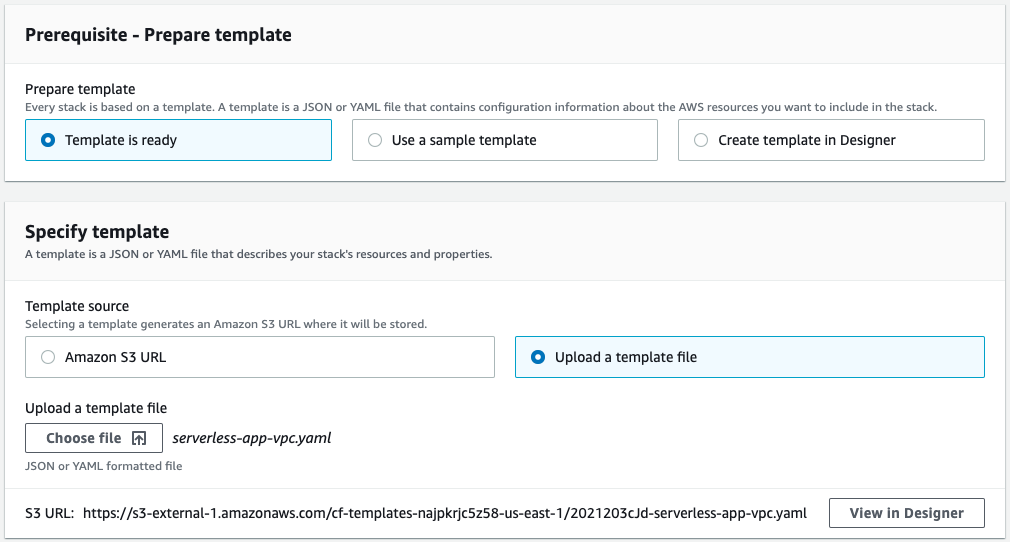Click the JSON or YAML formatted file hint
Image resolution: width=1010 pixels, height=542 pixels.
104,466
